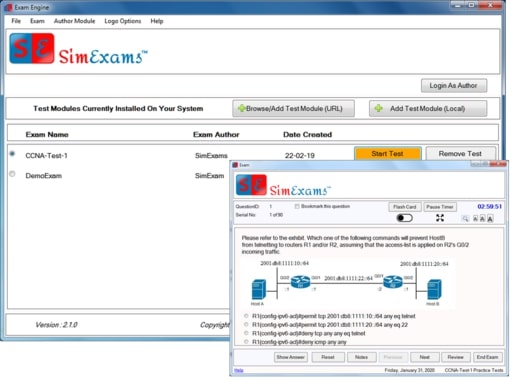Click the End Exam button

[x=487, y=357]
